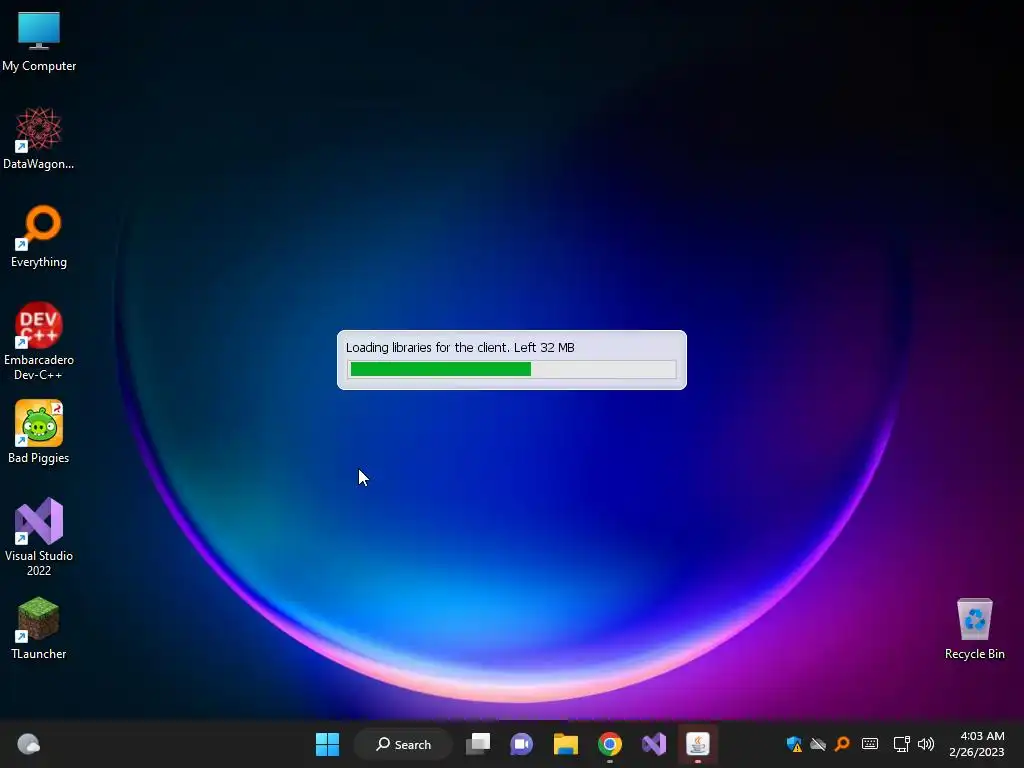Open Google Chrome from the taskbar
Viewport: 1024px width, 768px height.
(x=609, y=744)
